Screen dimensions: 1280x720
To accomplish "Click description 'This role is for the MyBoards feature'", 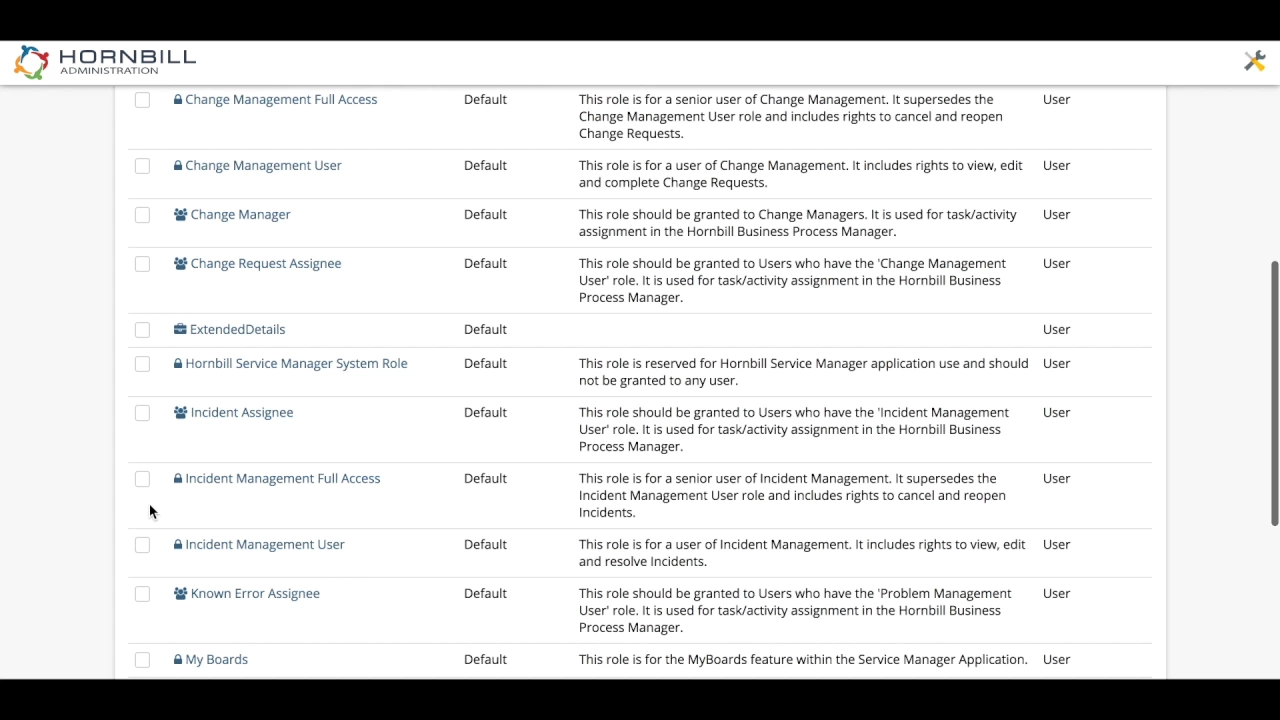I will (x=803, y=660).
